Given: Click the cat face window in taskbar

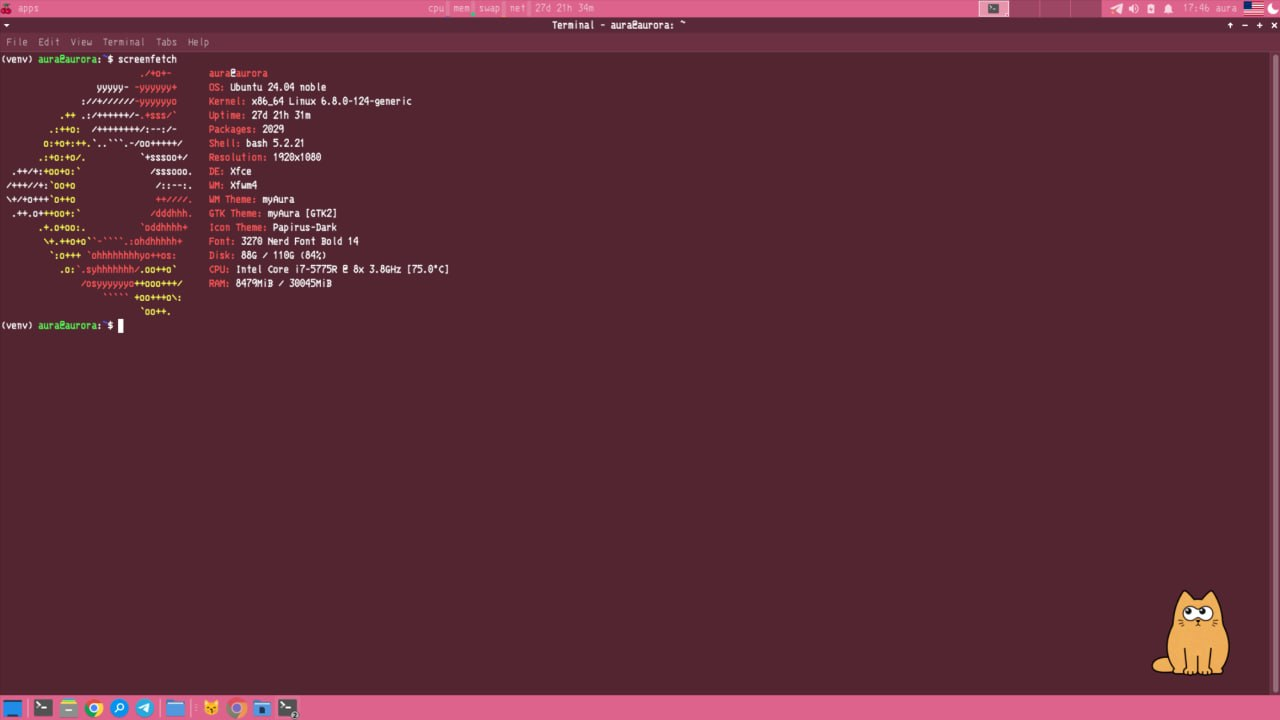Looking at the screenshot, I should point(211,708).
